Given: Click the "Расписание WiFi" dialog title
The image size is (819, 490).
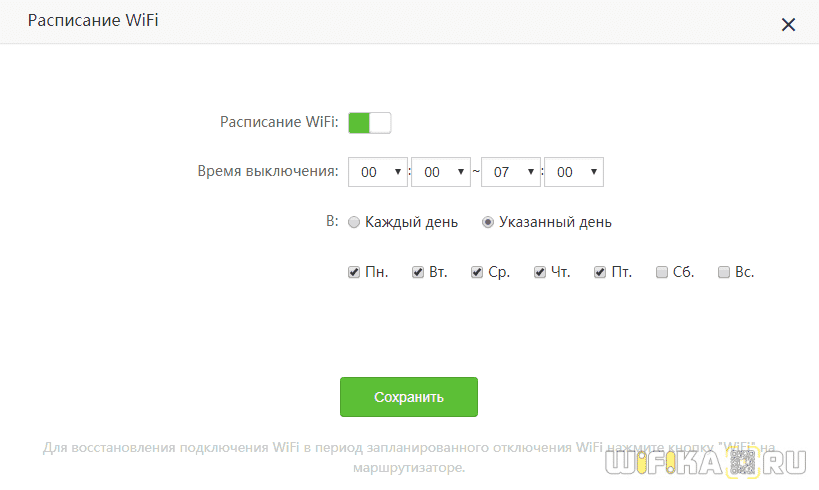Looking at the screenshot, I should click(92, 21).
